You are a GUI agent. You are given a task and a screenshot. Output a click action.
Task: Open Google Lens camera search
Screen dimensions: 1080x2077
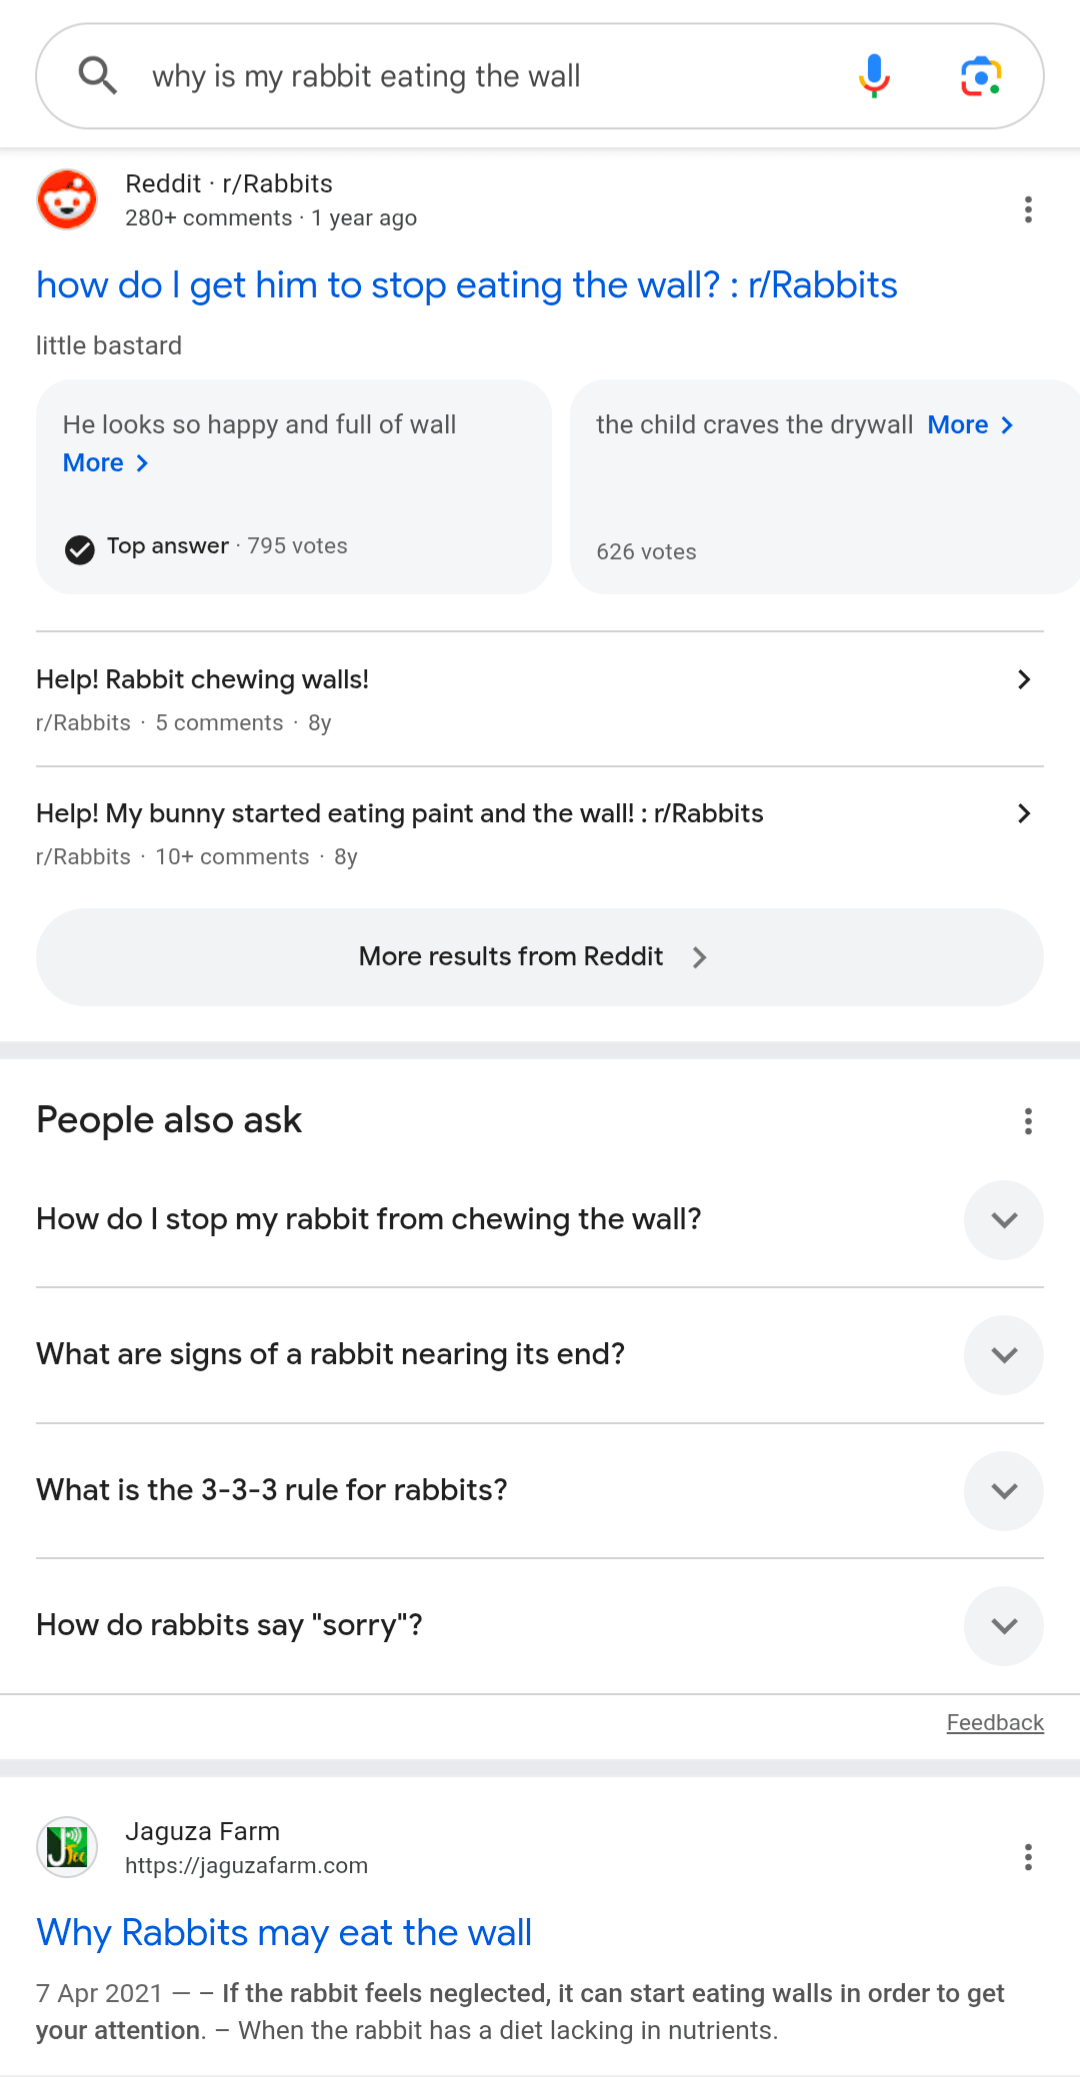[x=981, y=76]
